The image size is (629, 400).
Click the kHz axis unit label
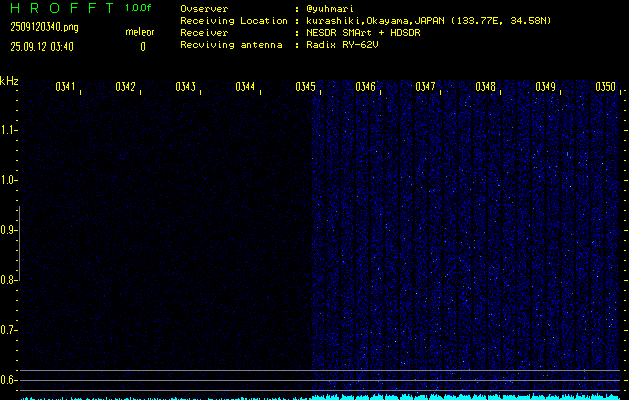pyautogui.click(x=9, y=81)
